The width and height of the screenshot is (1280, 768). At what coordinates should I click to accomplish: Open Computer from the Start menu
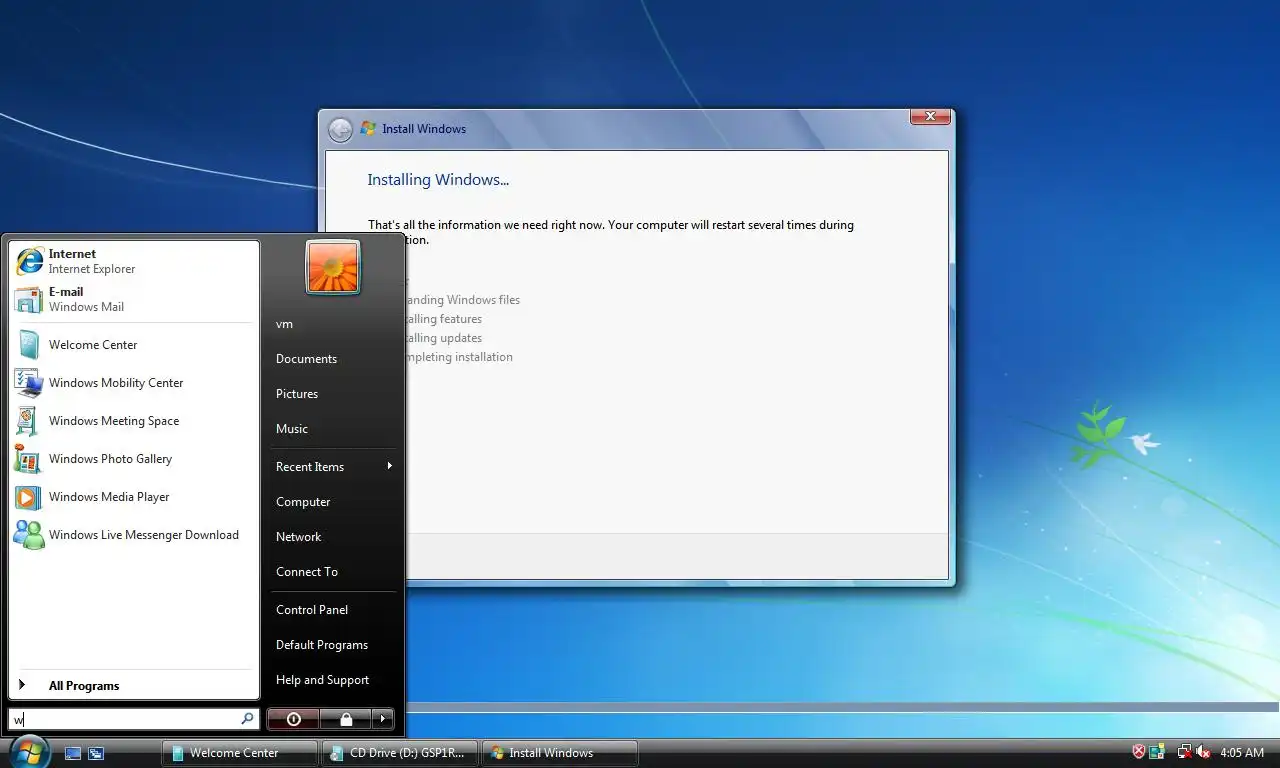point(332,502)
